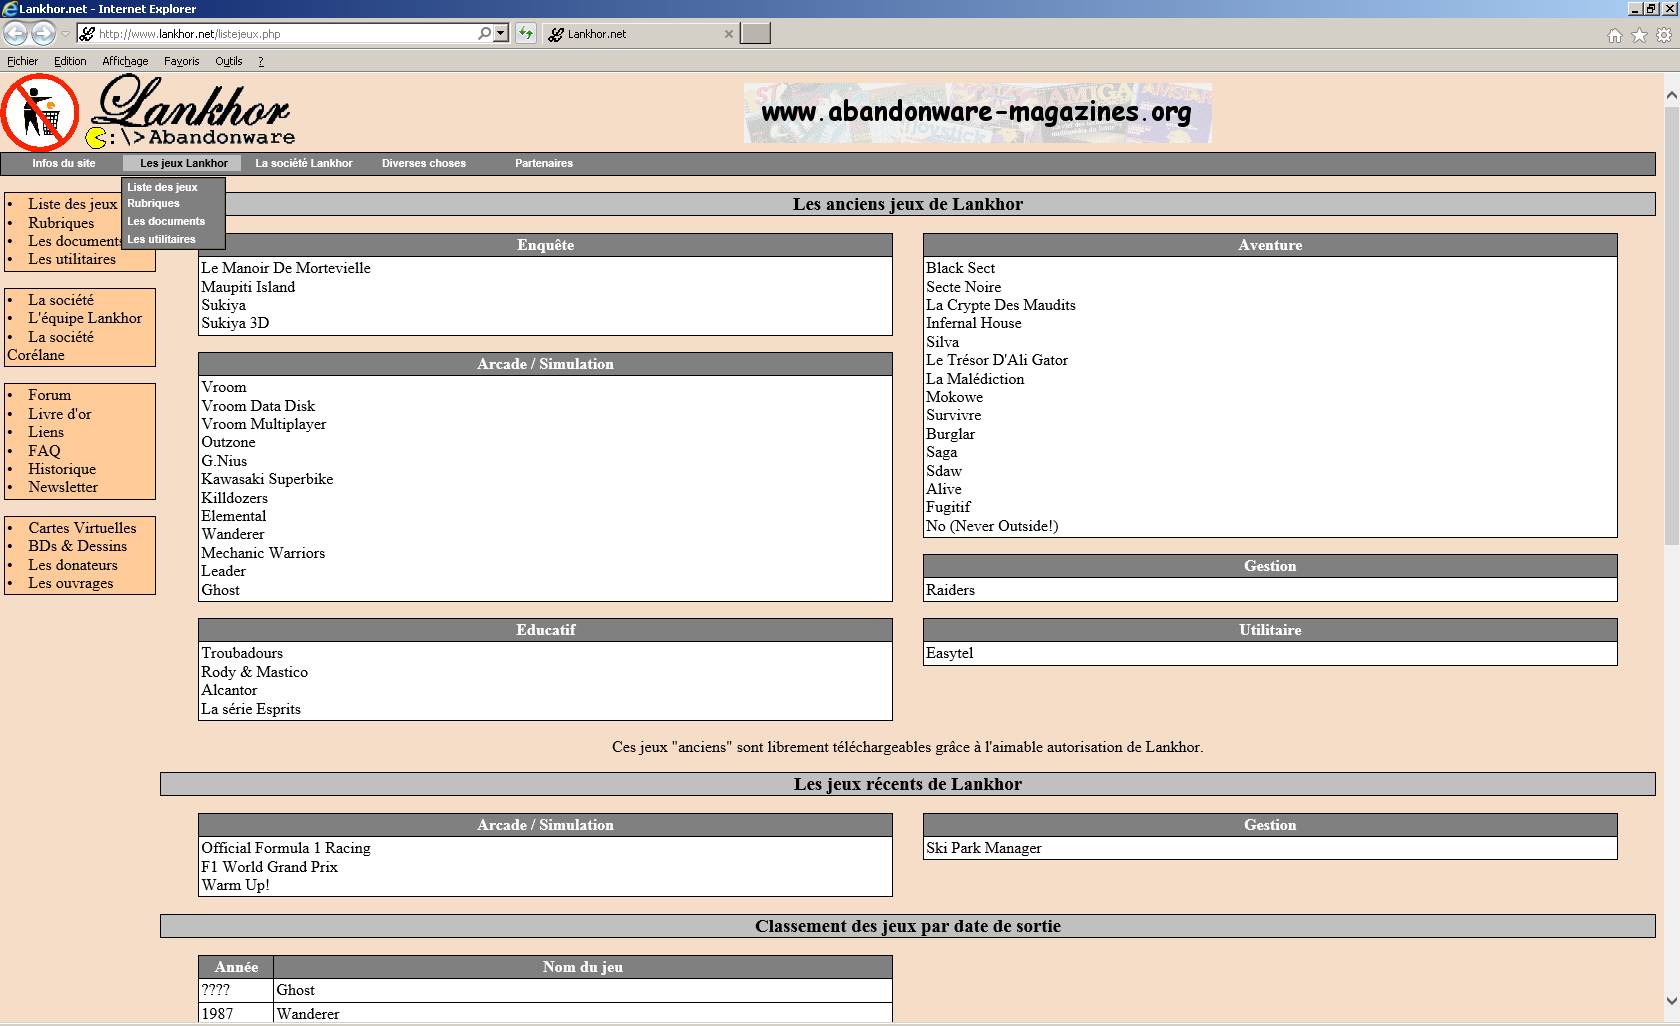Click the browser Forward arrow button
Screen dimensions: 1680x1026
(43, 34)
